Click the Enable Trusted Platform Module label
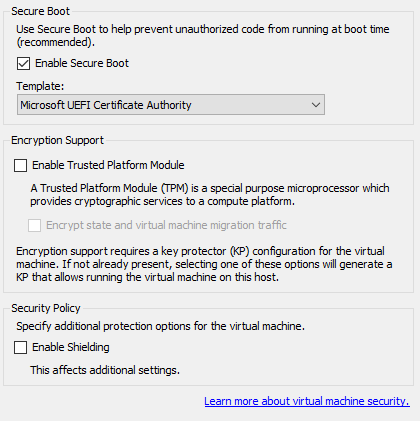 (x=108, y=165)
